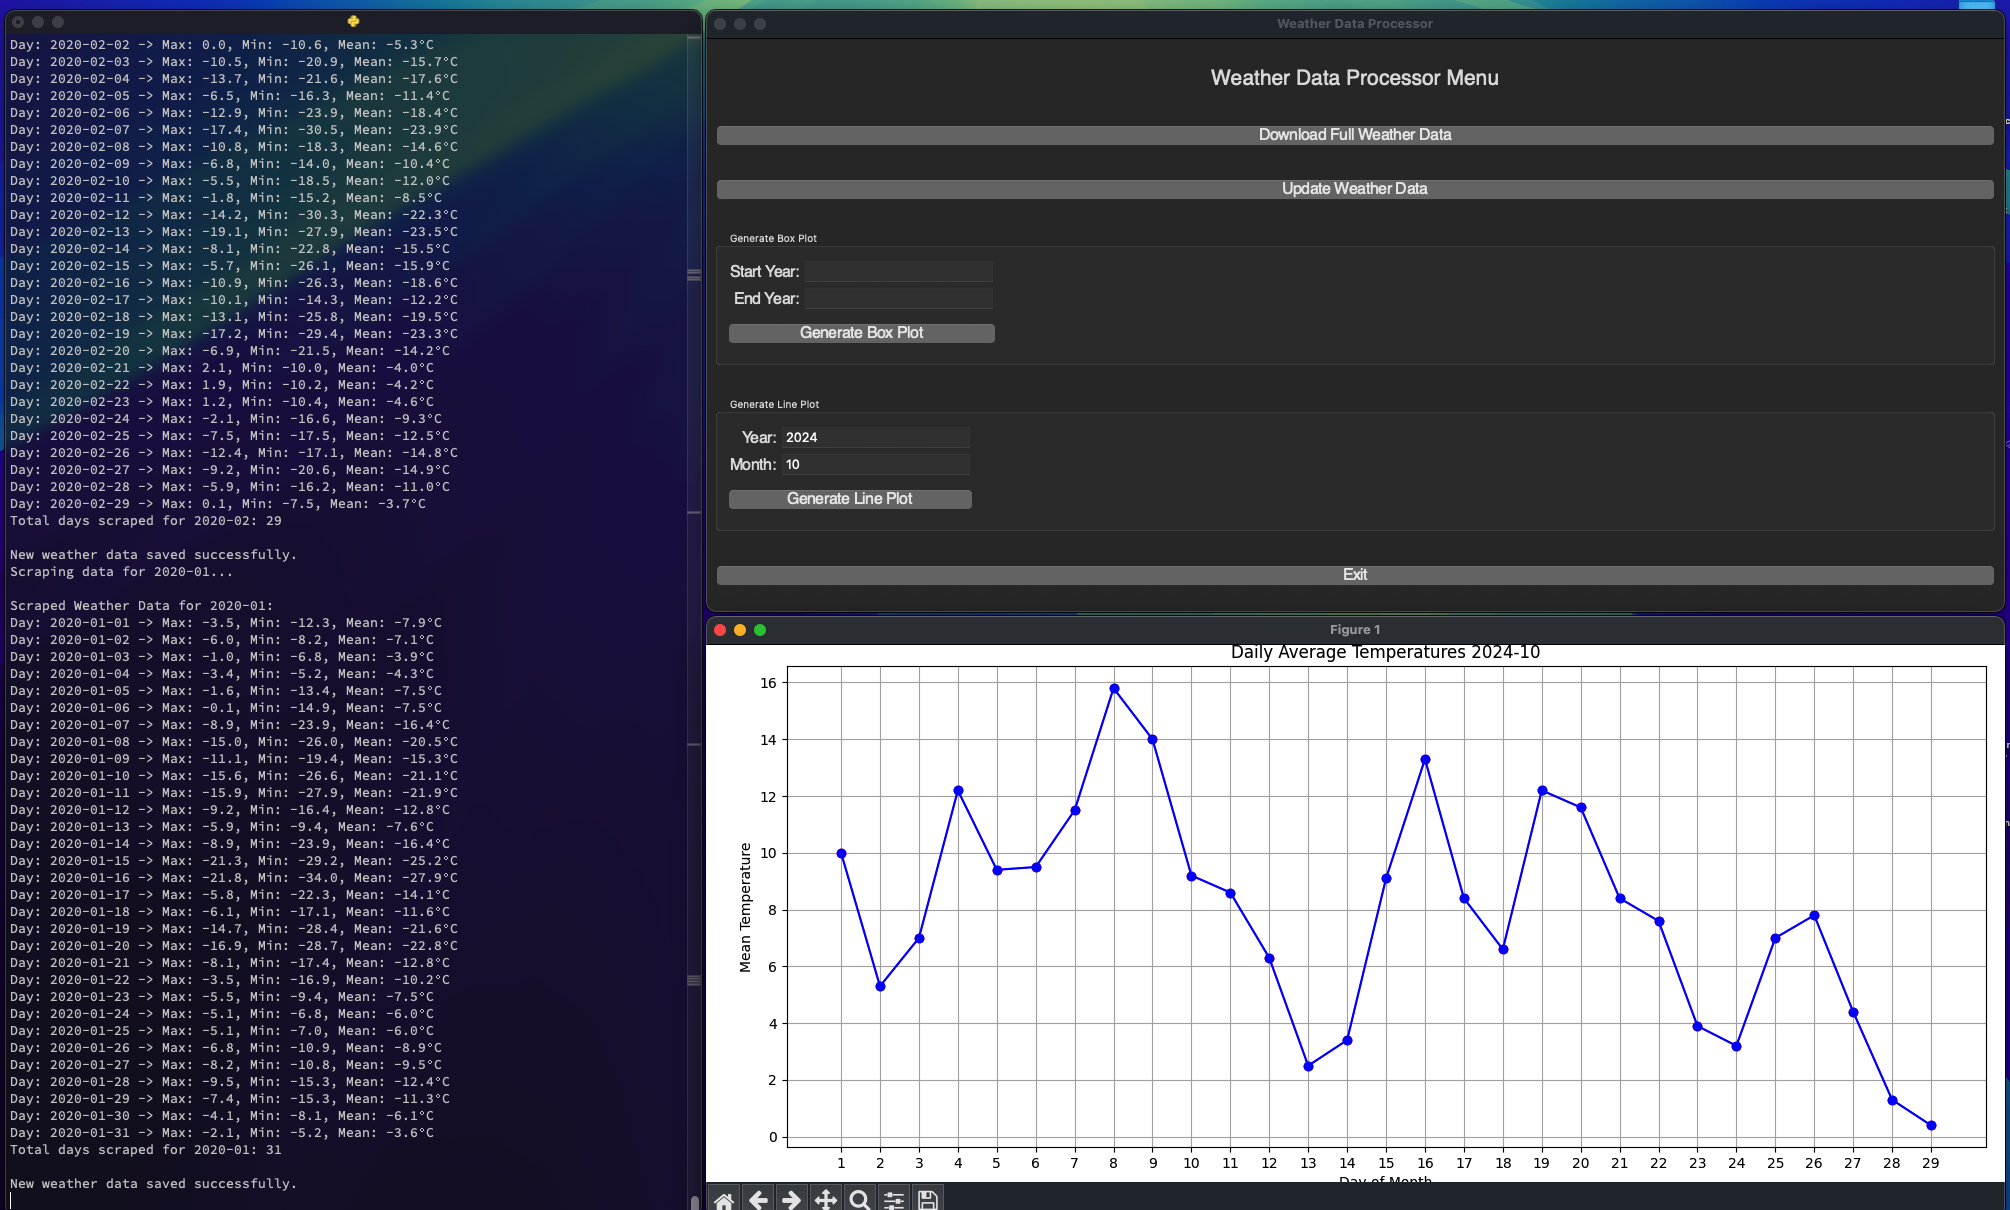Activate the Pan axes tool
Image resolution: width=2010 pixels, height=1210 pixels.
tap(826, 1199)
